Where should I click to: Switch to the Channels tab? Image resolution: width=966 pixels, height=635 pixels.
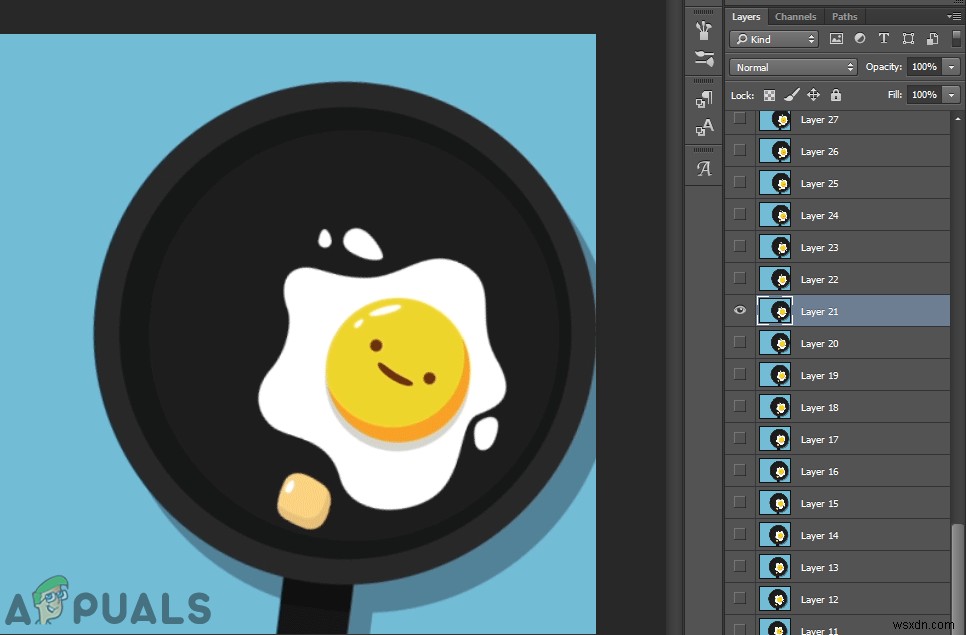(x=795, y=16)
